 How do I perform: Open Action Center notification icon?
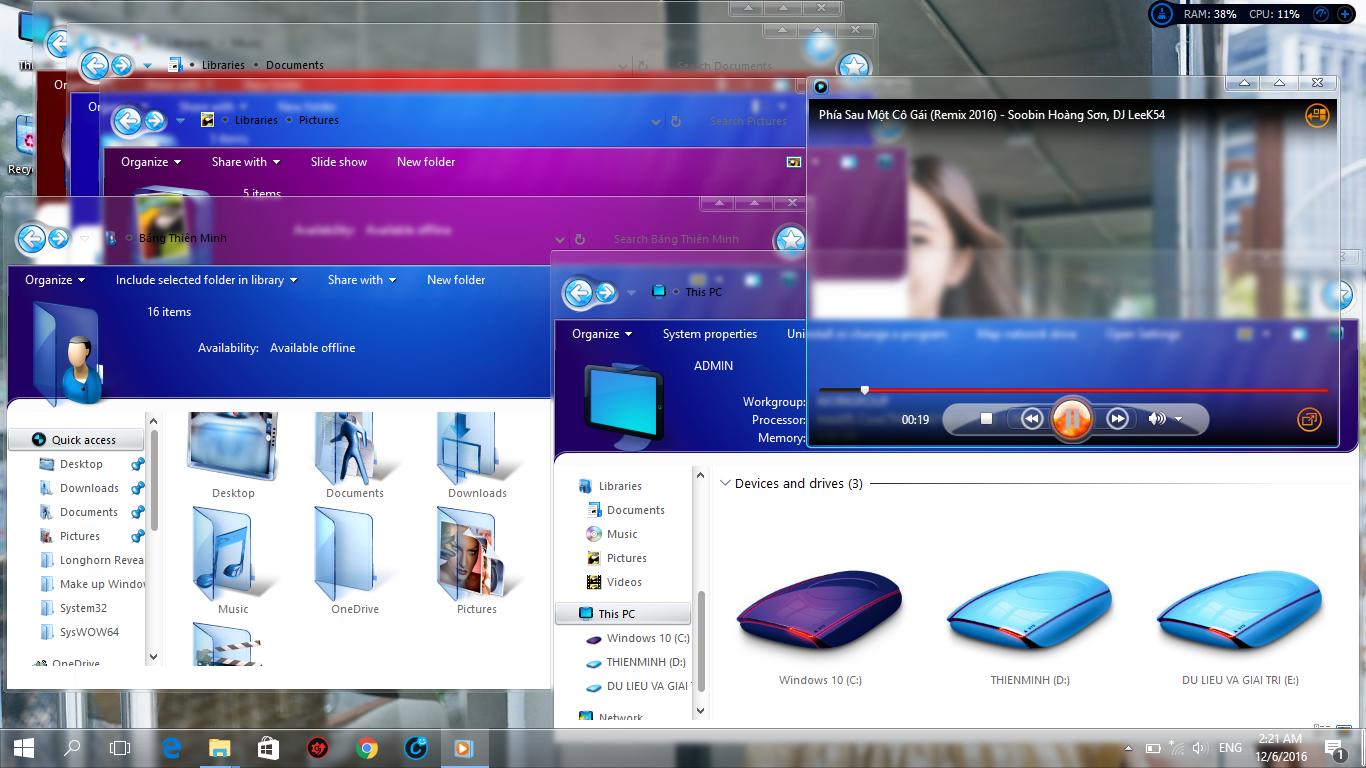(x=1335, y=748)
